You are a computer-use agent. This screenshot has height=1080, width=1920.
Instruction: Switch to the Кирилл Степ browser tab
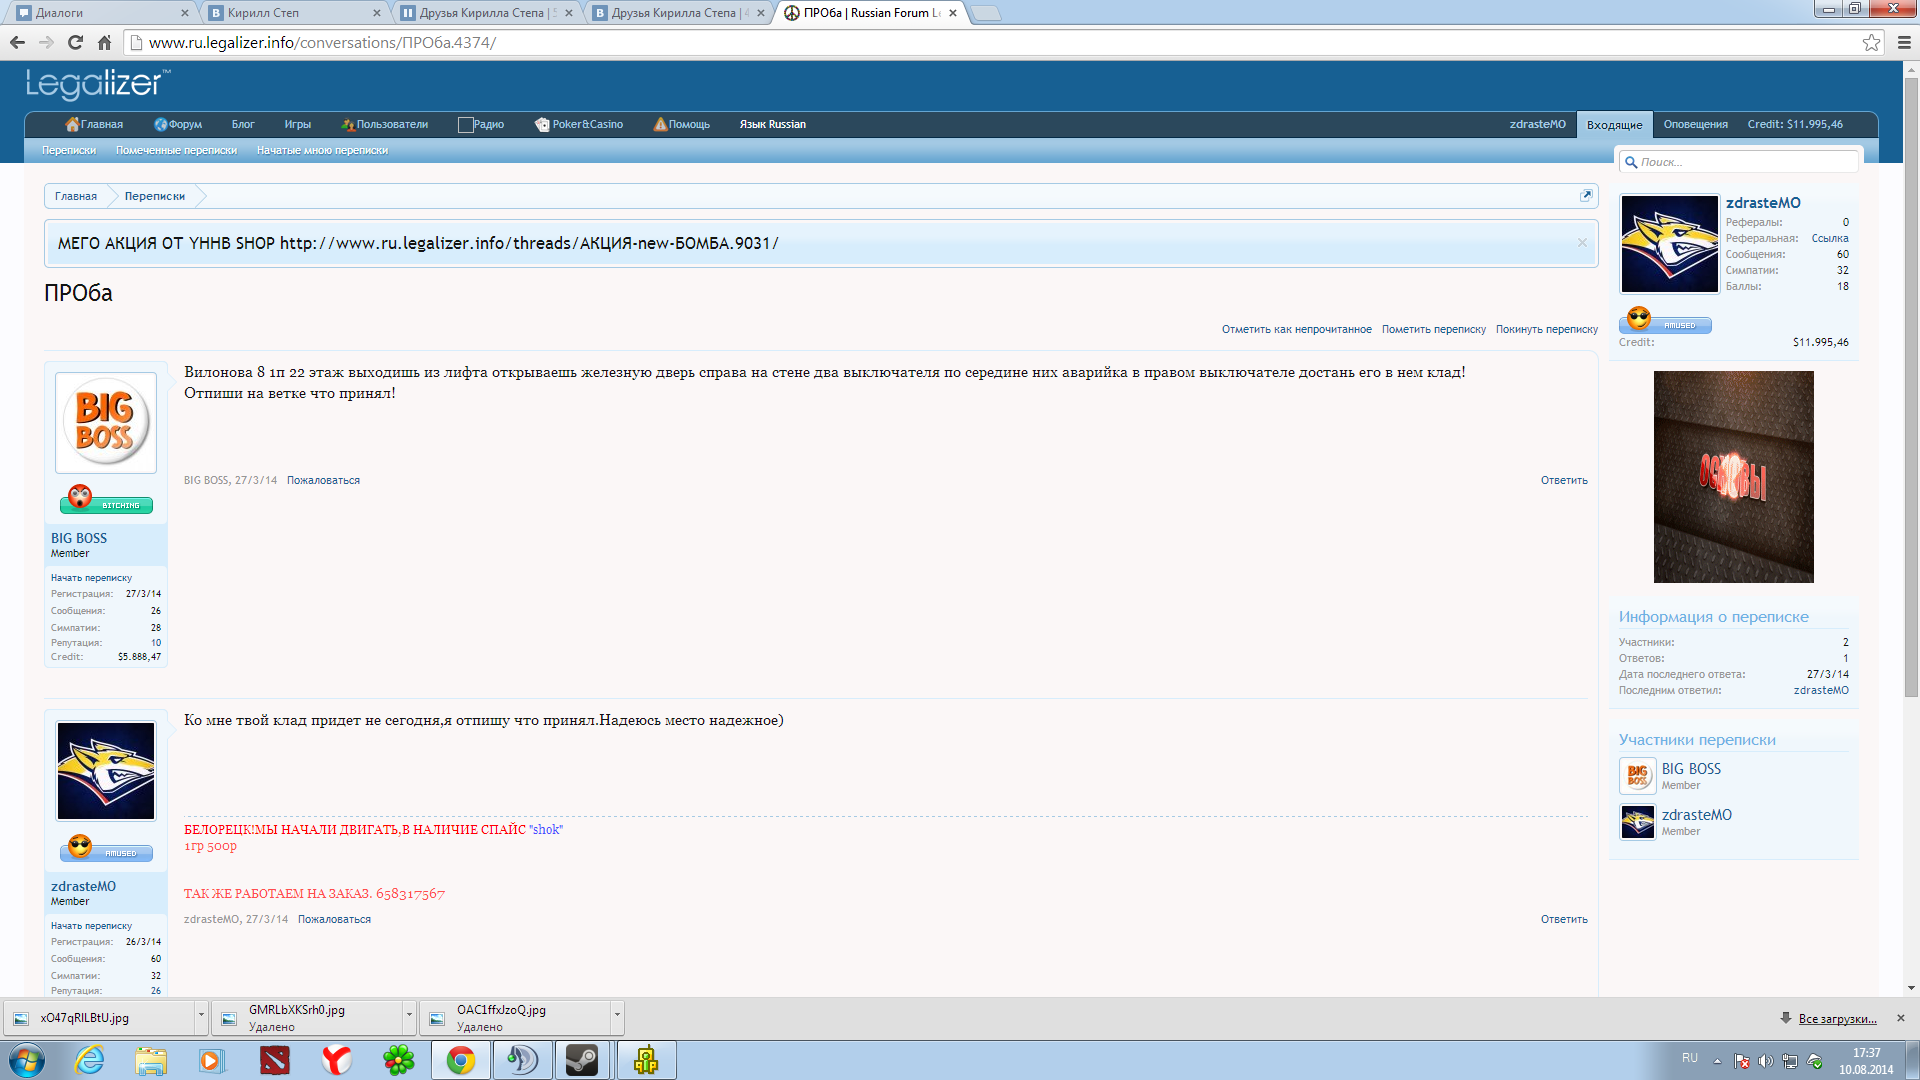292,13
